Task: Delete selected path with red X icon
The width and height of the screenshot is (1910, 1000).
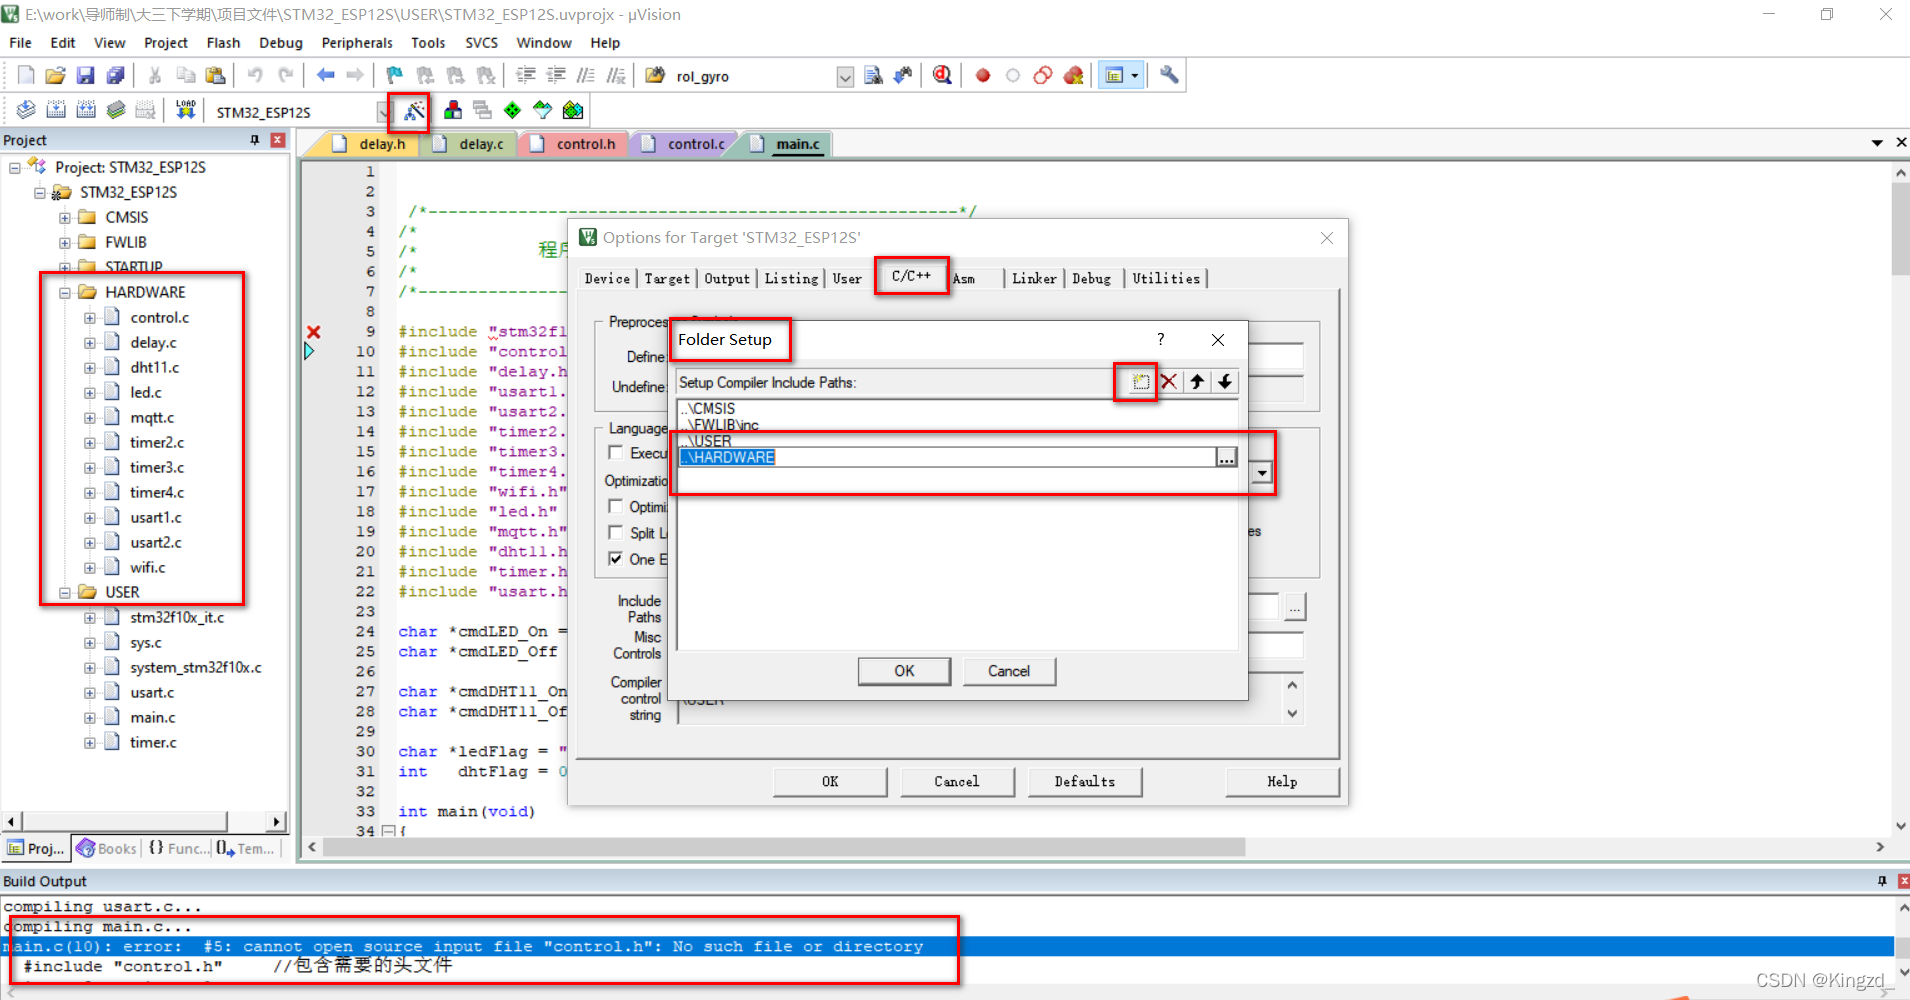Action: pos(1168,382)
